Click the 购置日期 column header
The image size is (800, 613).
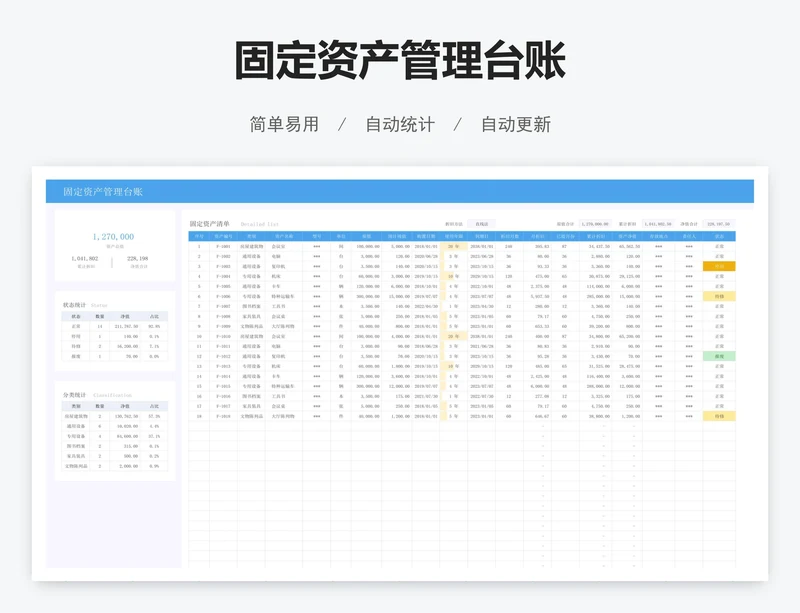point(426,236)
